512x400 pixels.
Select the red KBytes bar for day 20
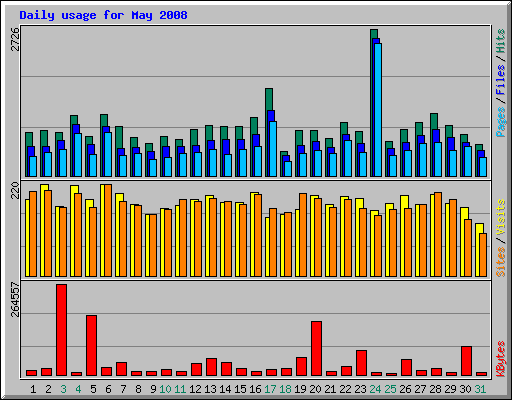pos(316,349)
